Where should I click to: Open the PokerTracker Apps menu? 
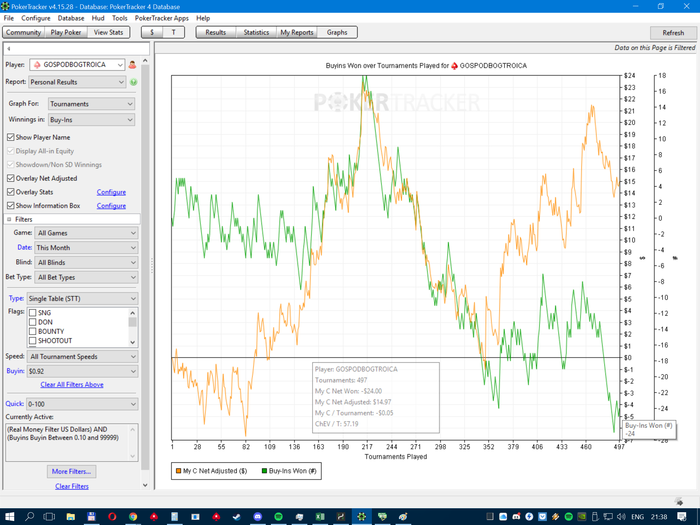(x=162, y=18)
